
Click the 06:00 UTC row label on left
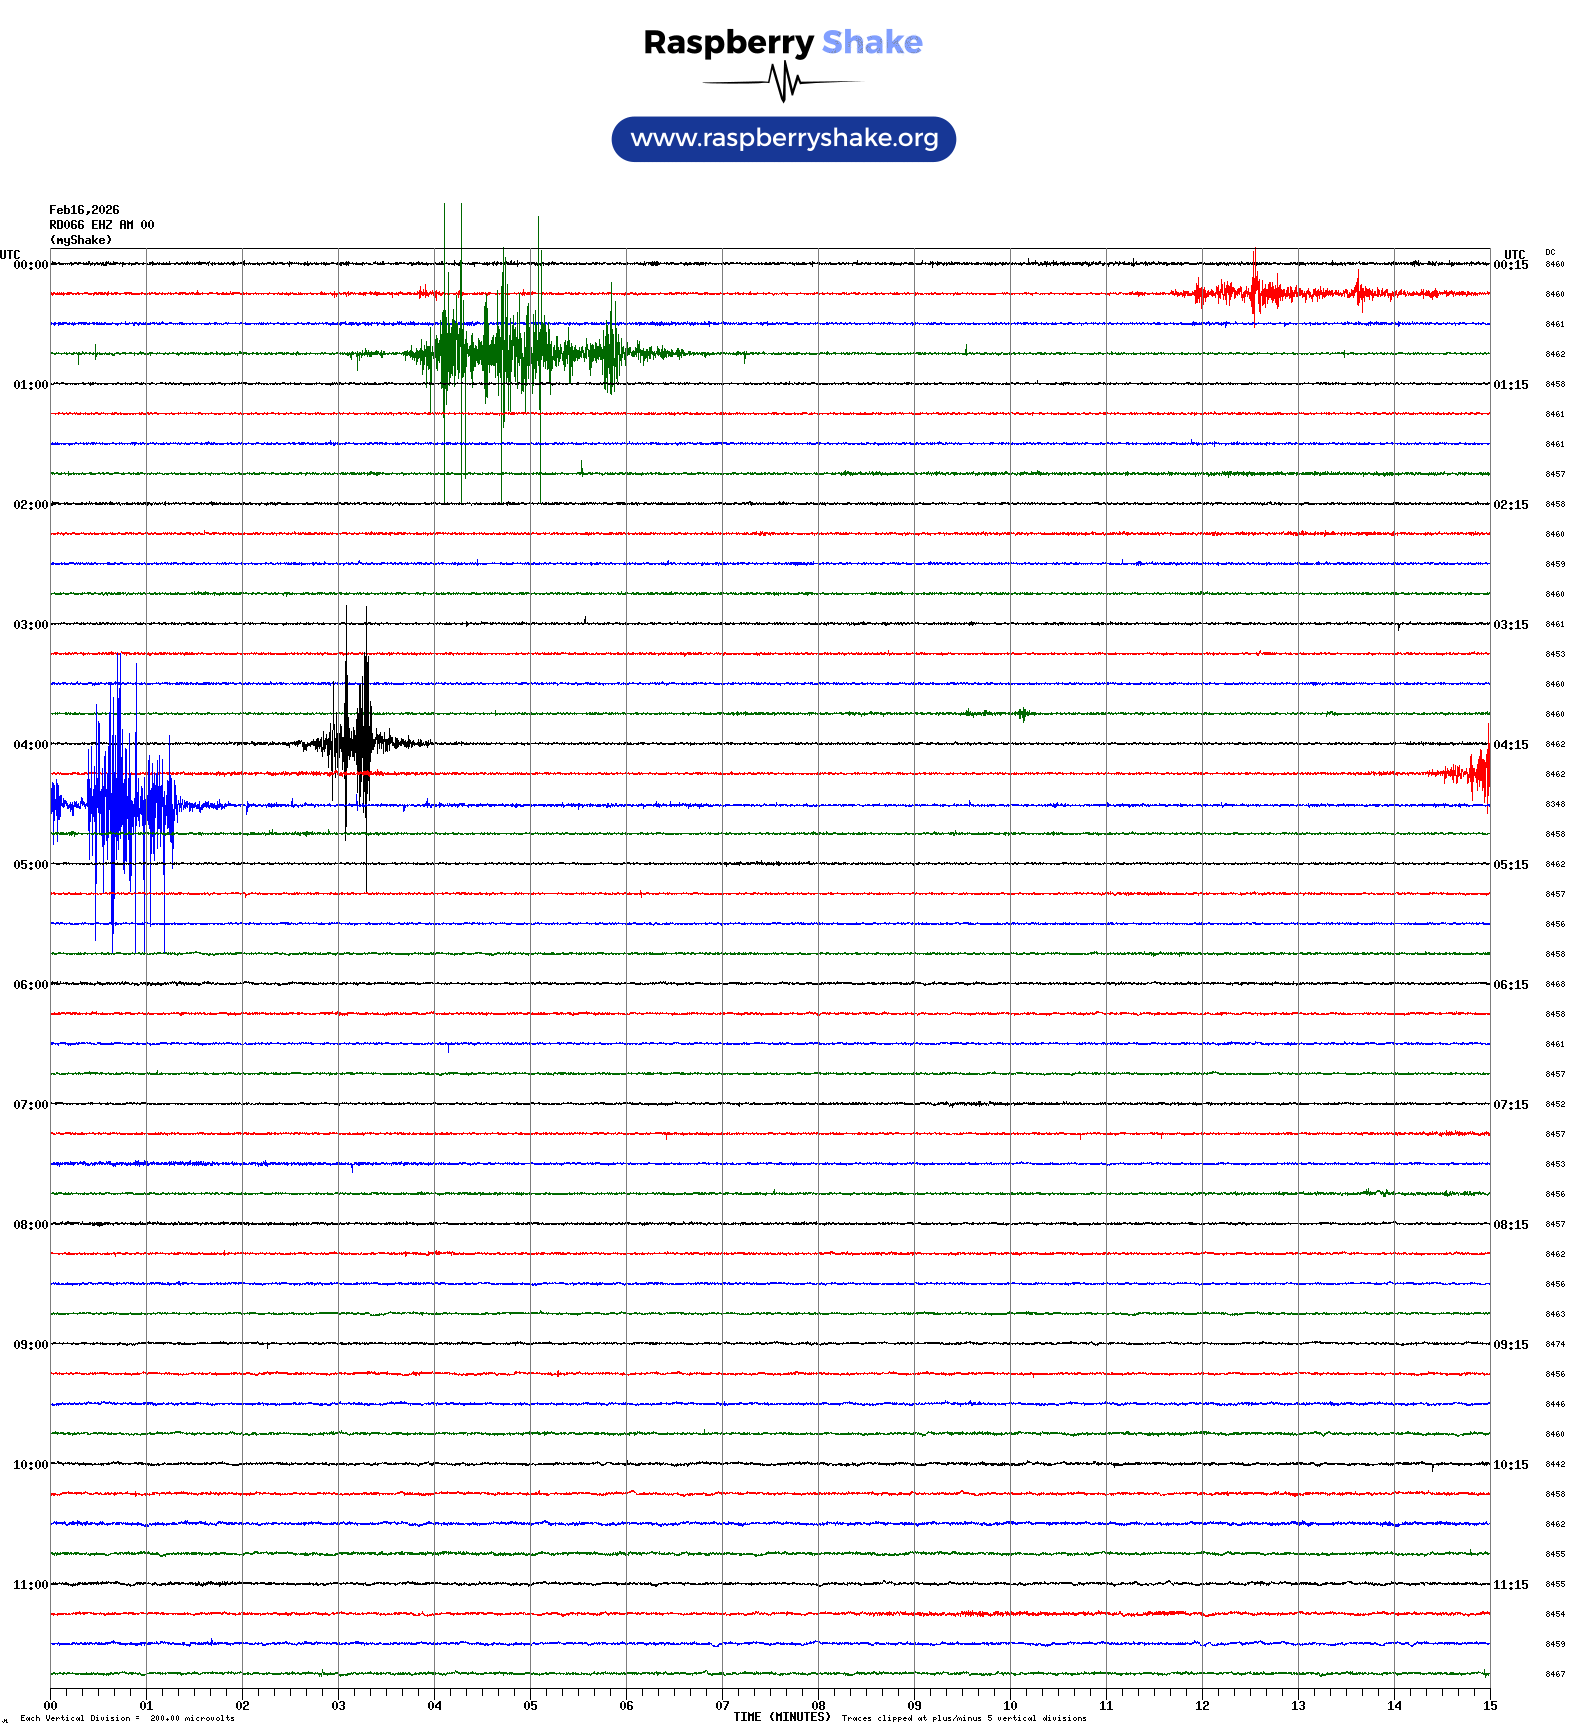[x=30, y=985]
